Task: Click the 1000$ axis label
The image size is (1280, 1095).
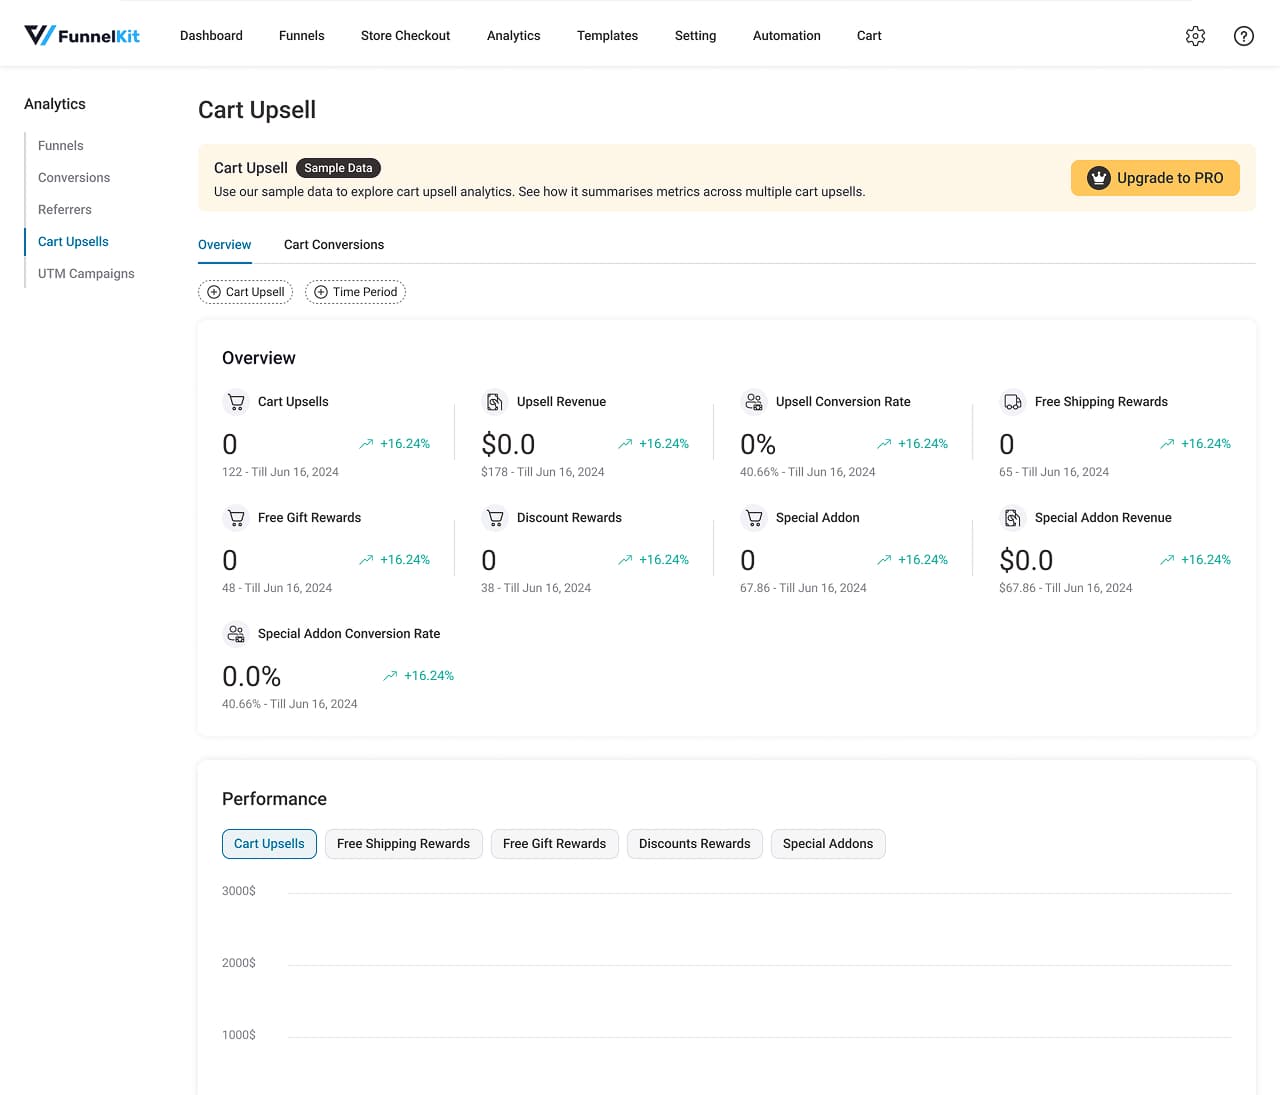Action: tap(239, 1035)
